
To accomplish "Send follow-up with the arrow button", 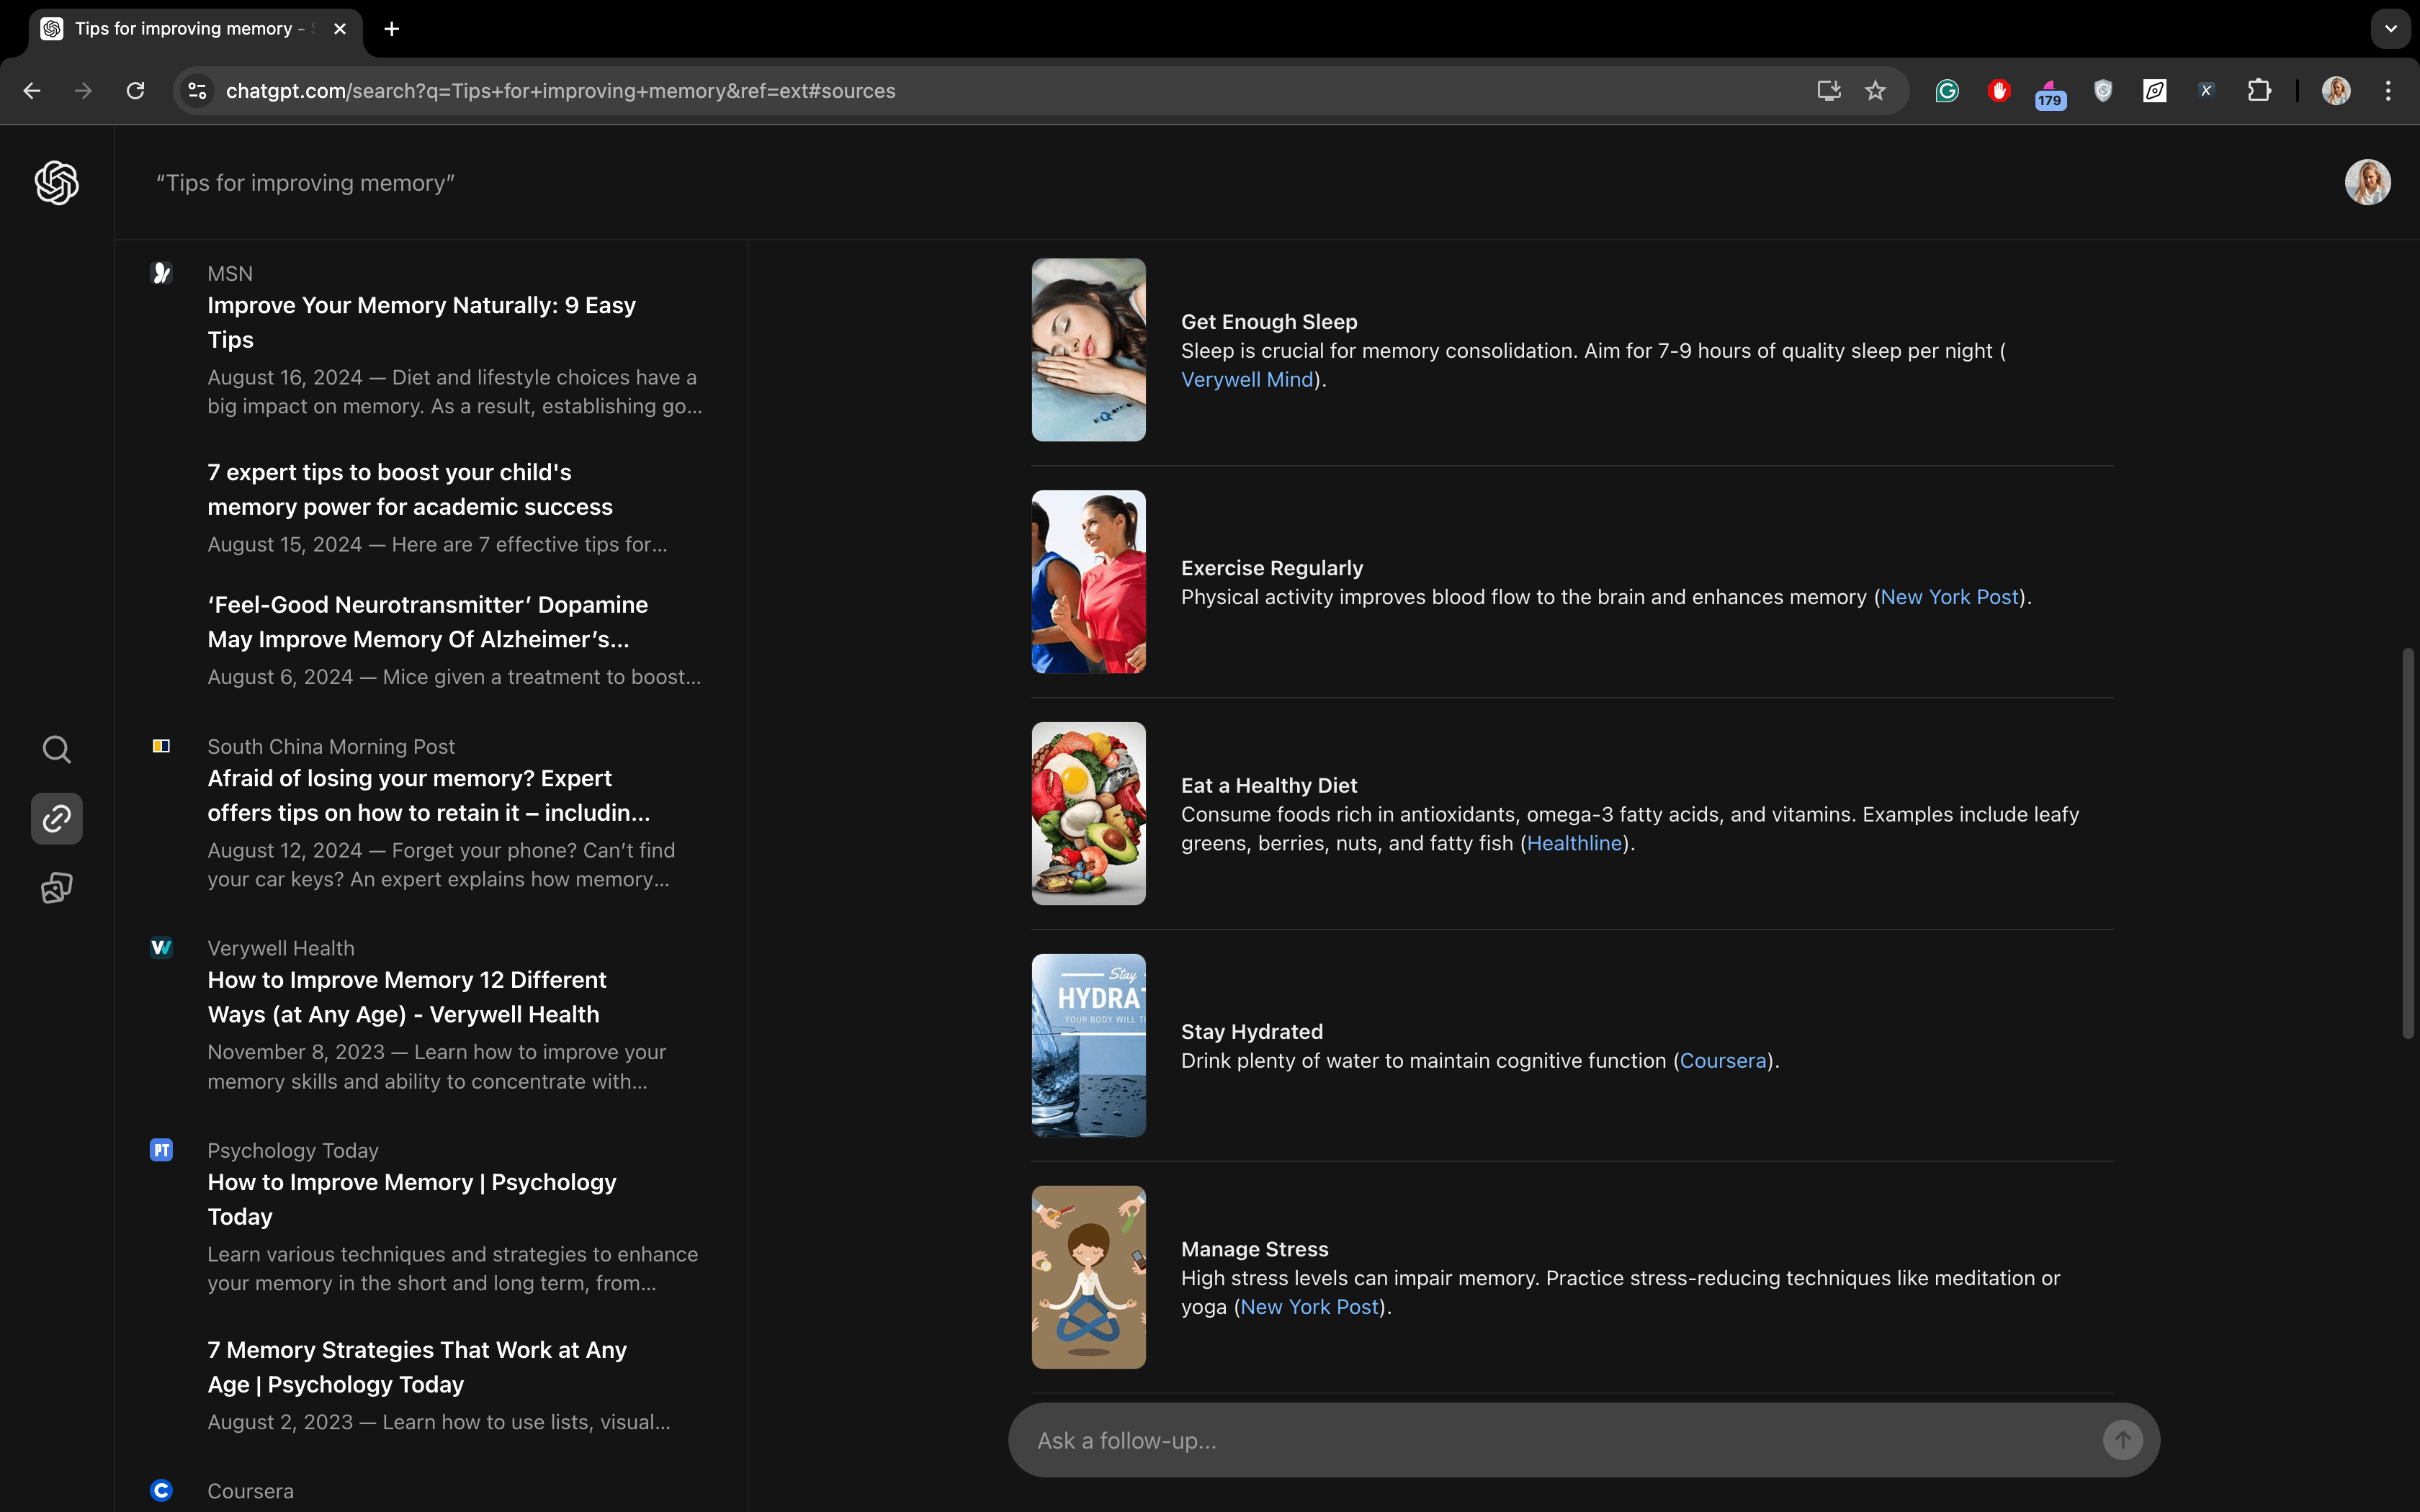I will point(2122,1440).
